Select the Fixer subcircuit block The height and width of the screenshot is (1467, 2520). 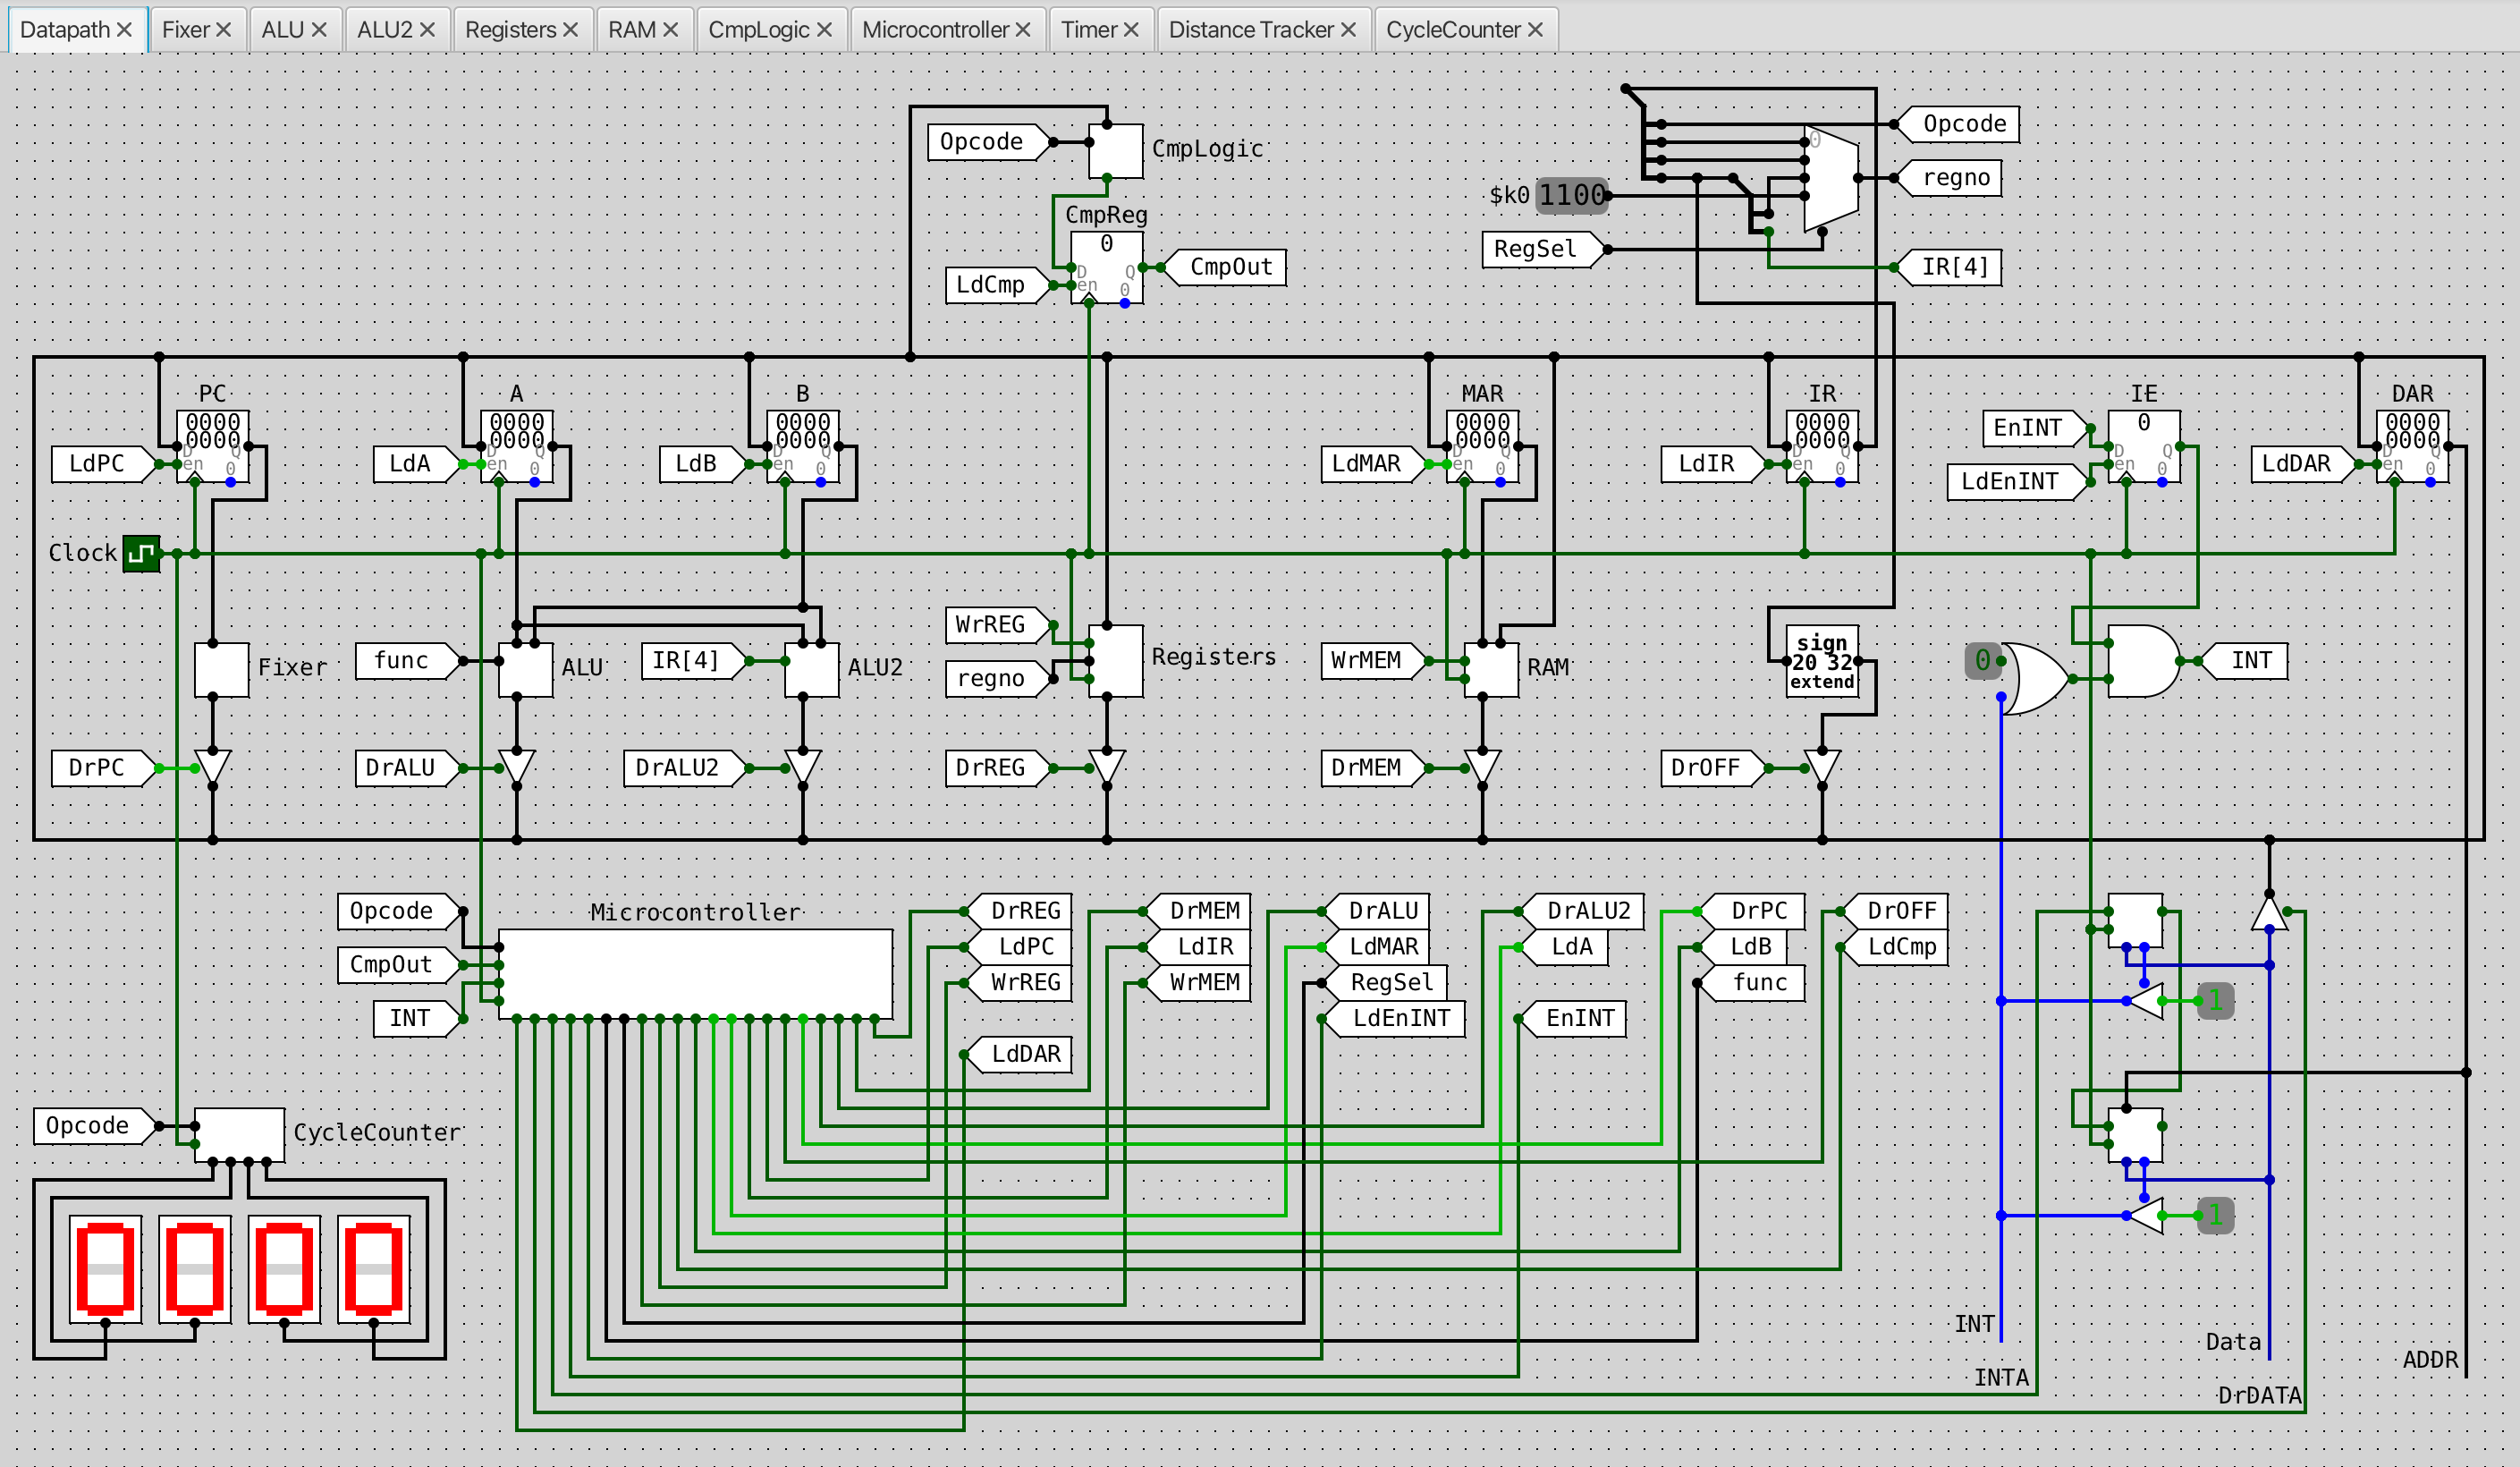pyautogui.click(x=221, y=669)
